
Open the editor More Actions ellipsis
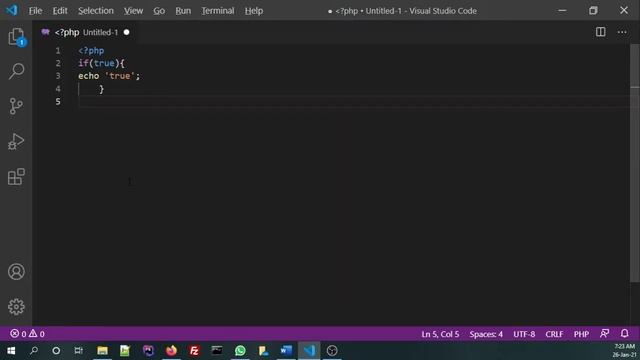622,32
